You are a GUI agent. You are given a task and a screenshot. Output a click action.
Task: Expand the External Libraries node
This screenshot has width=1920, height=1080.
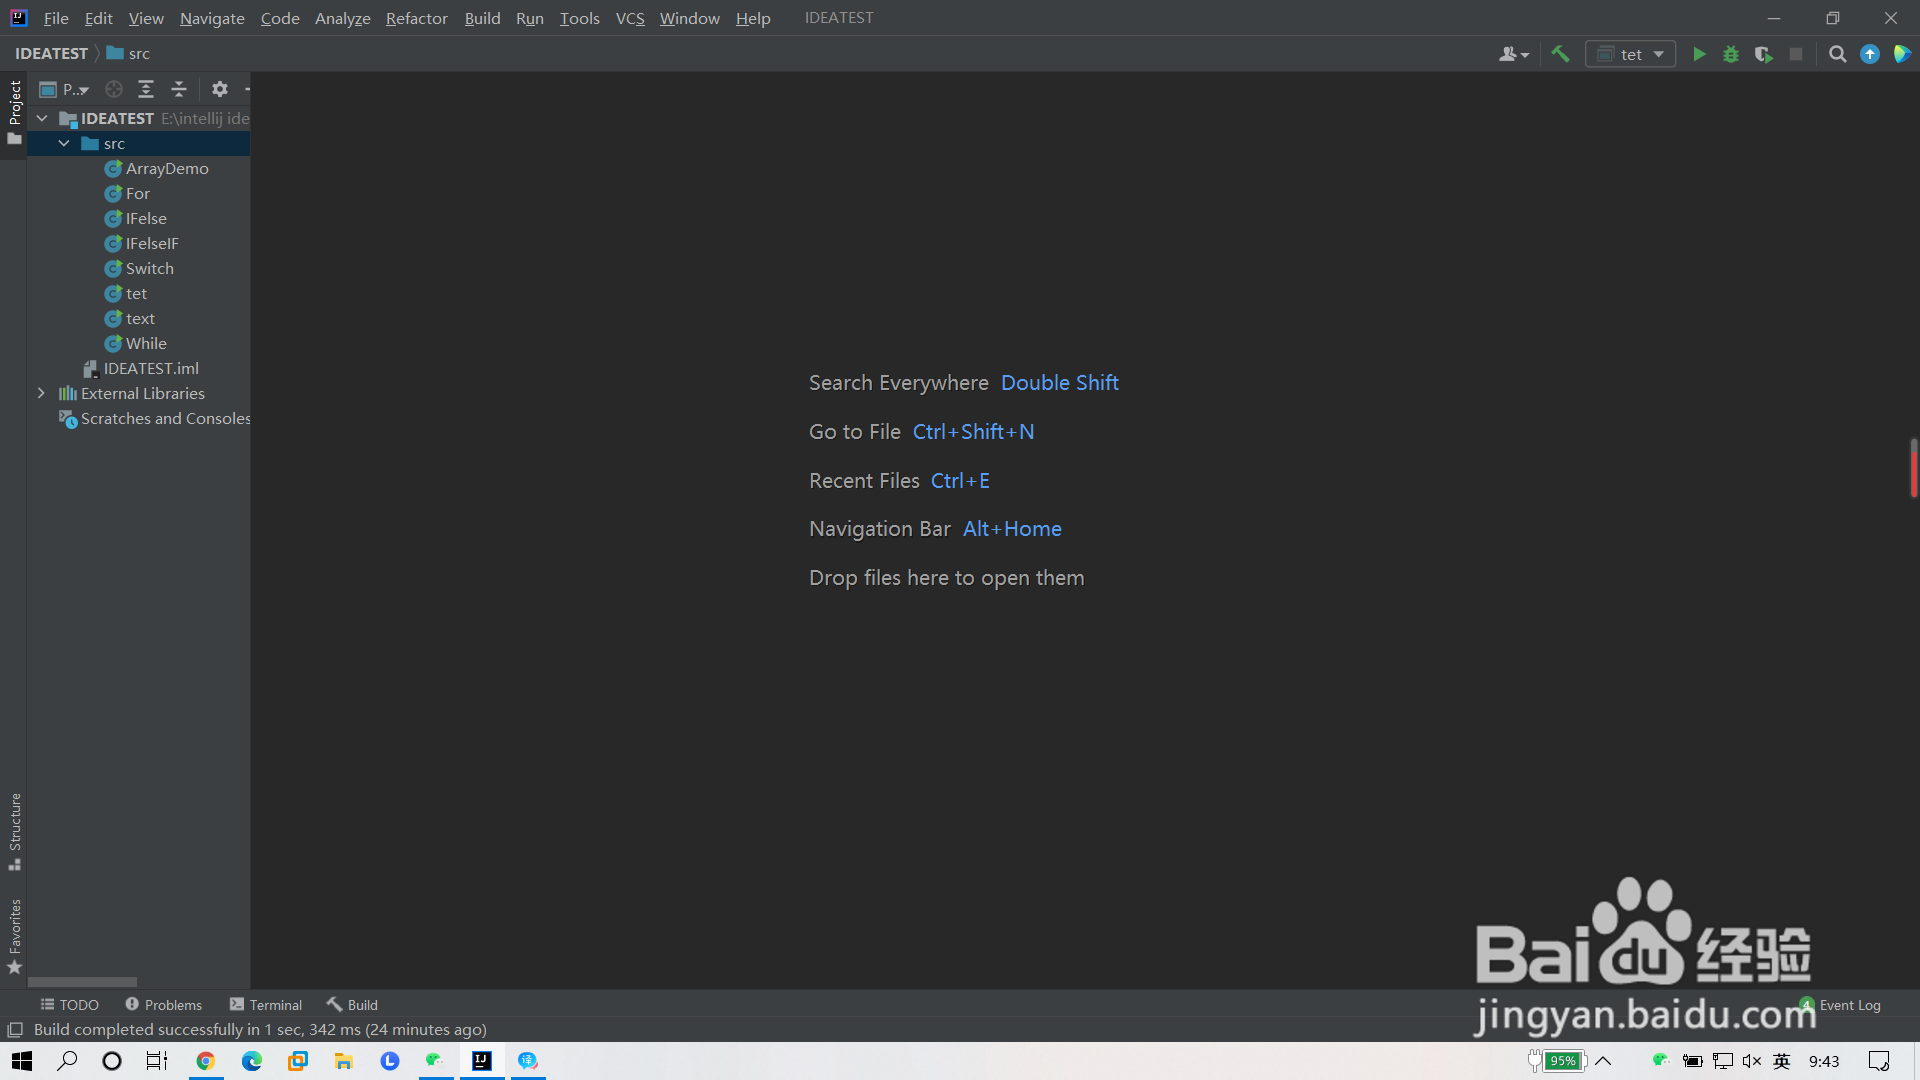click(41, 393)
